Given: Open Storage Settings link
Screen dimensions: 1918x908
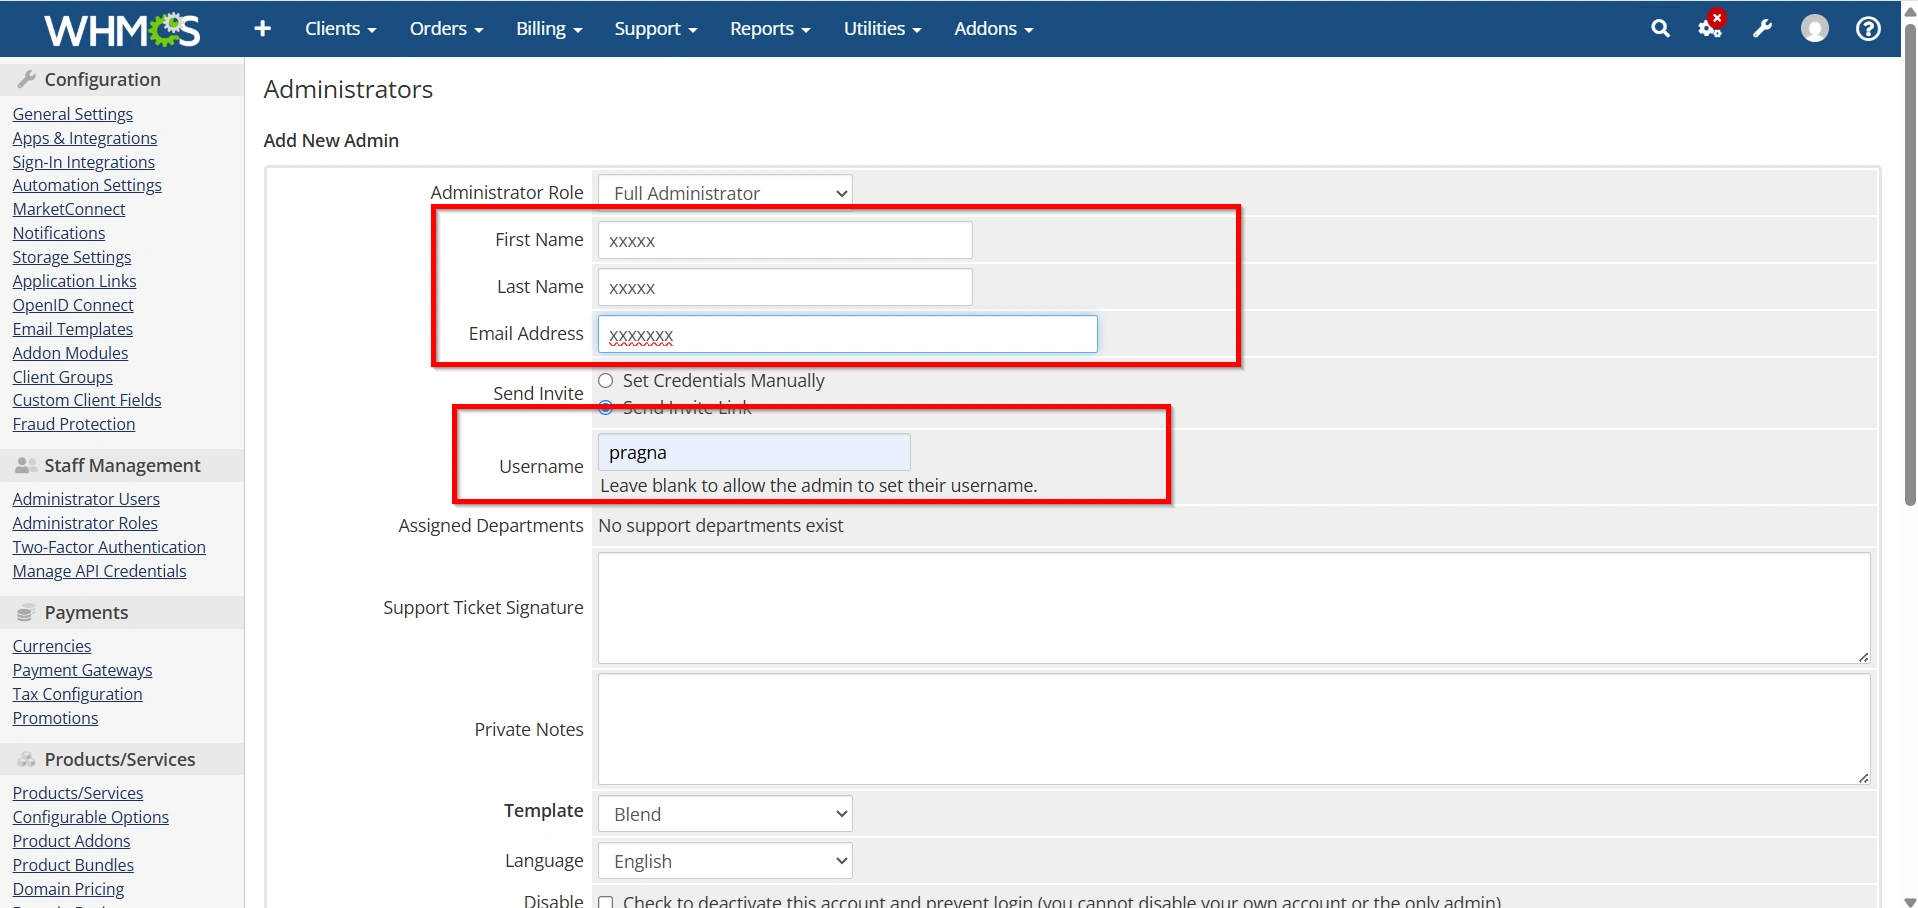Looking at the screenshot, I should pos(72,257).
